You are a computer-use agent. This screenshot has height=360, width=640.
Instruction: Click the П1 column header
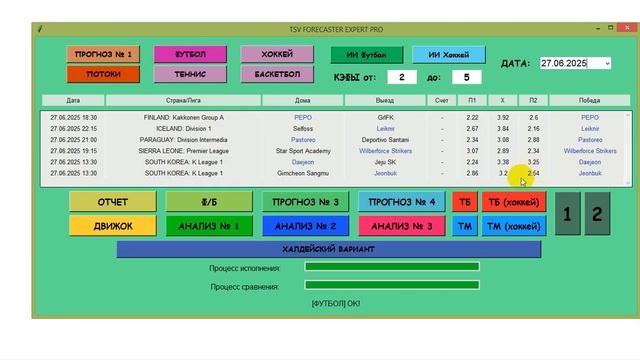472,100
